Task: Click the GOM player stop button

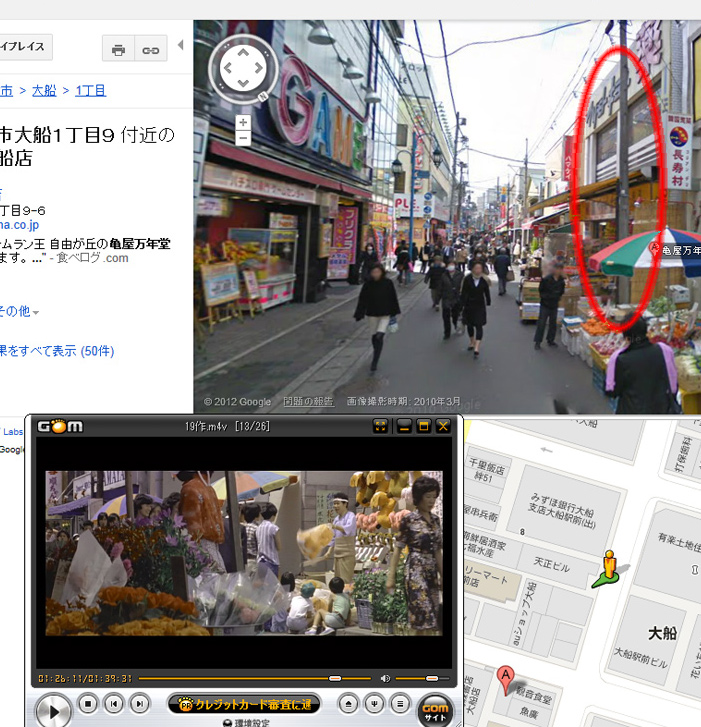Action: pos(88,704)
